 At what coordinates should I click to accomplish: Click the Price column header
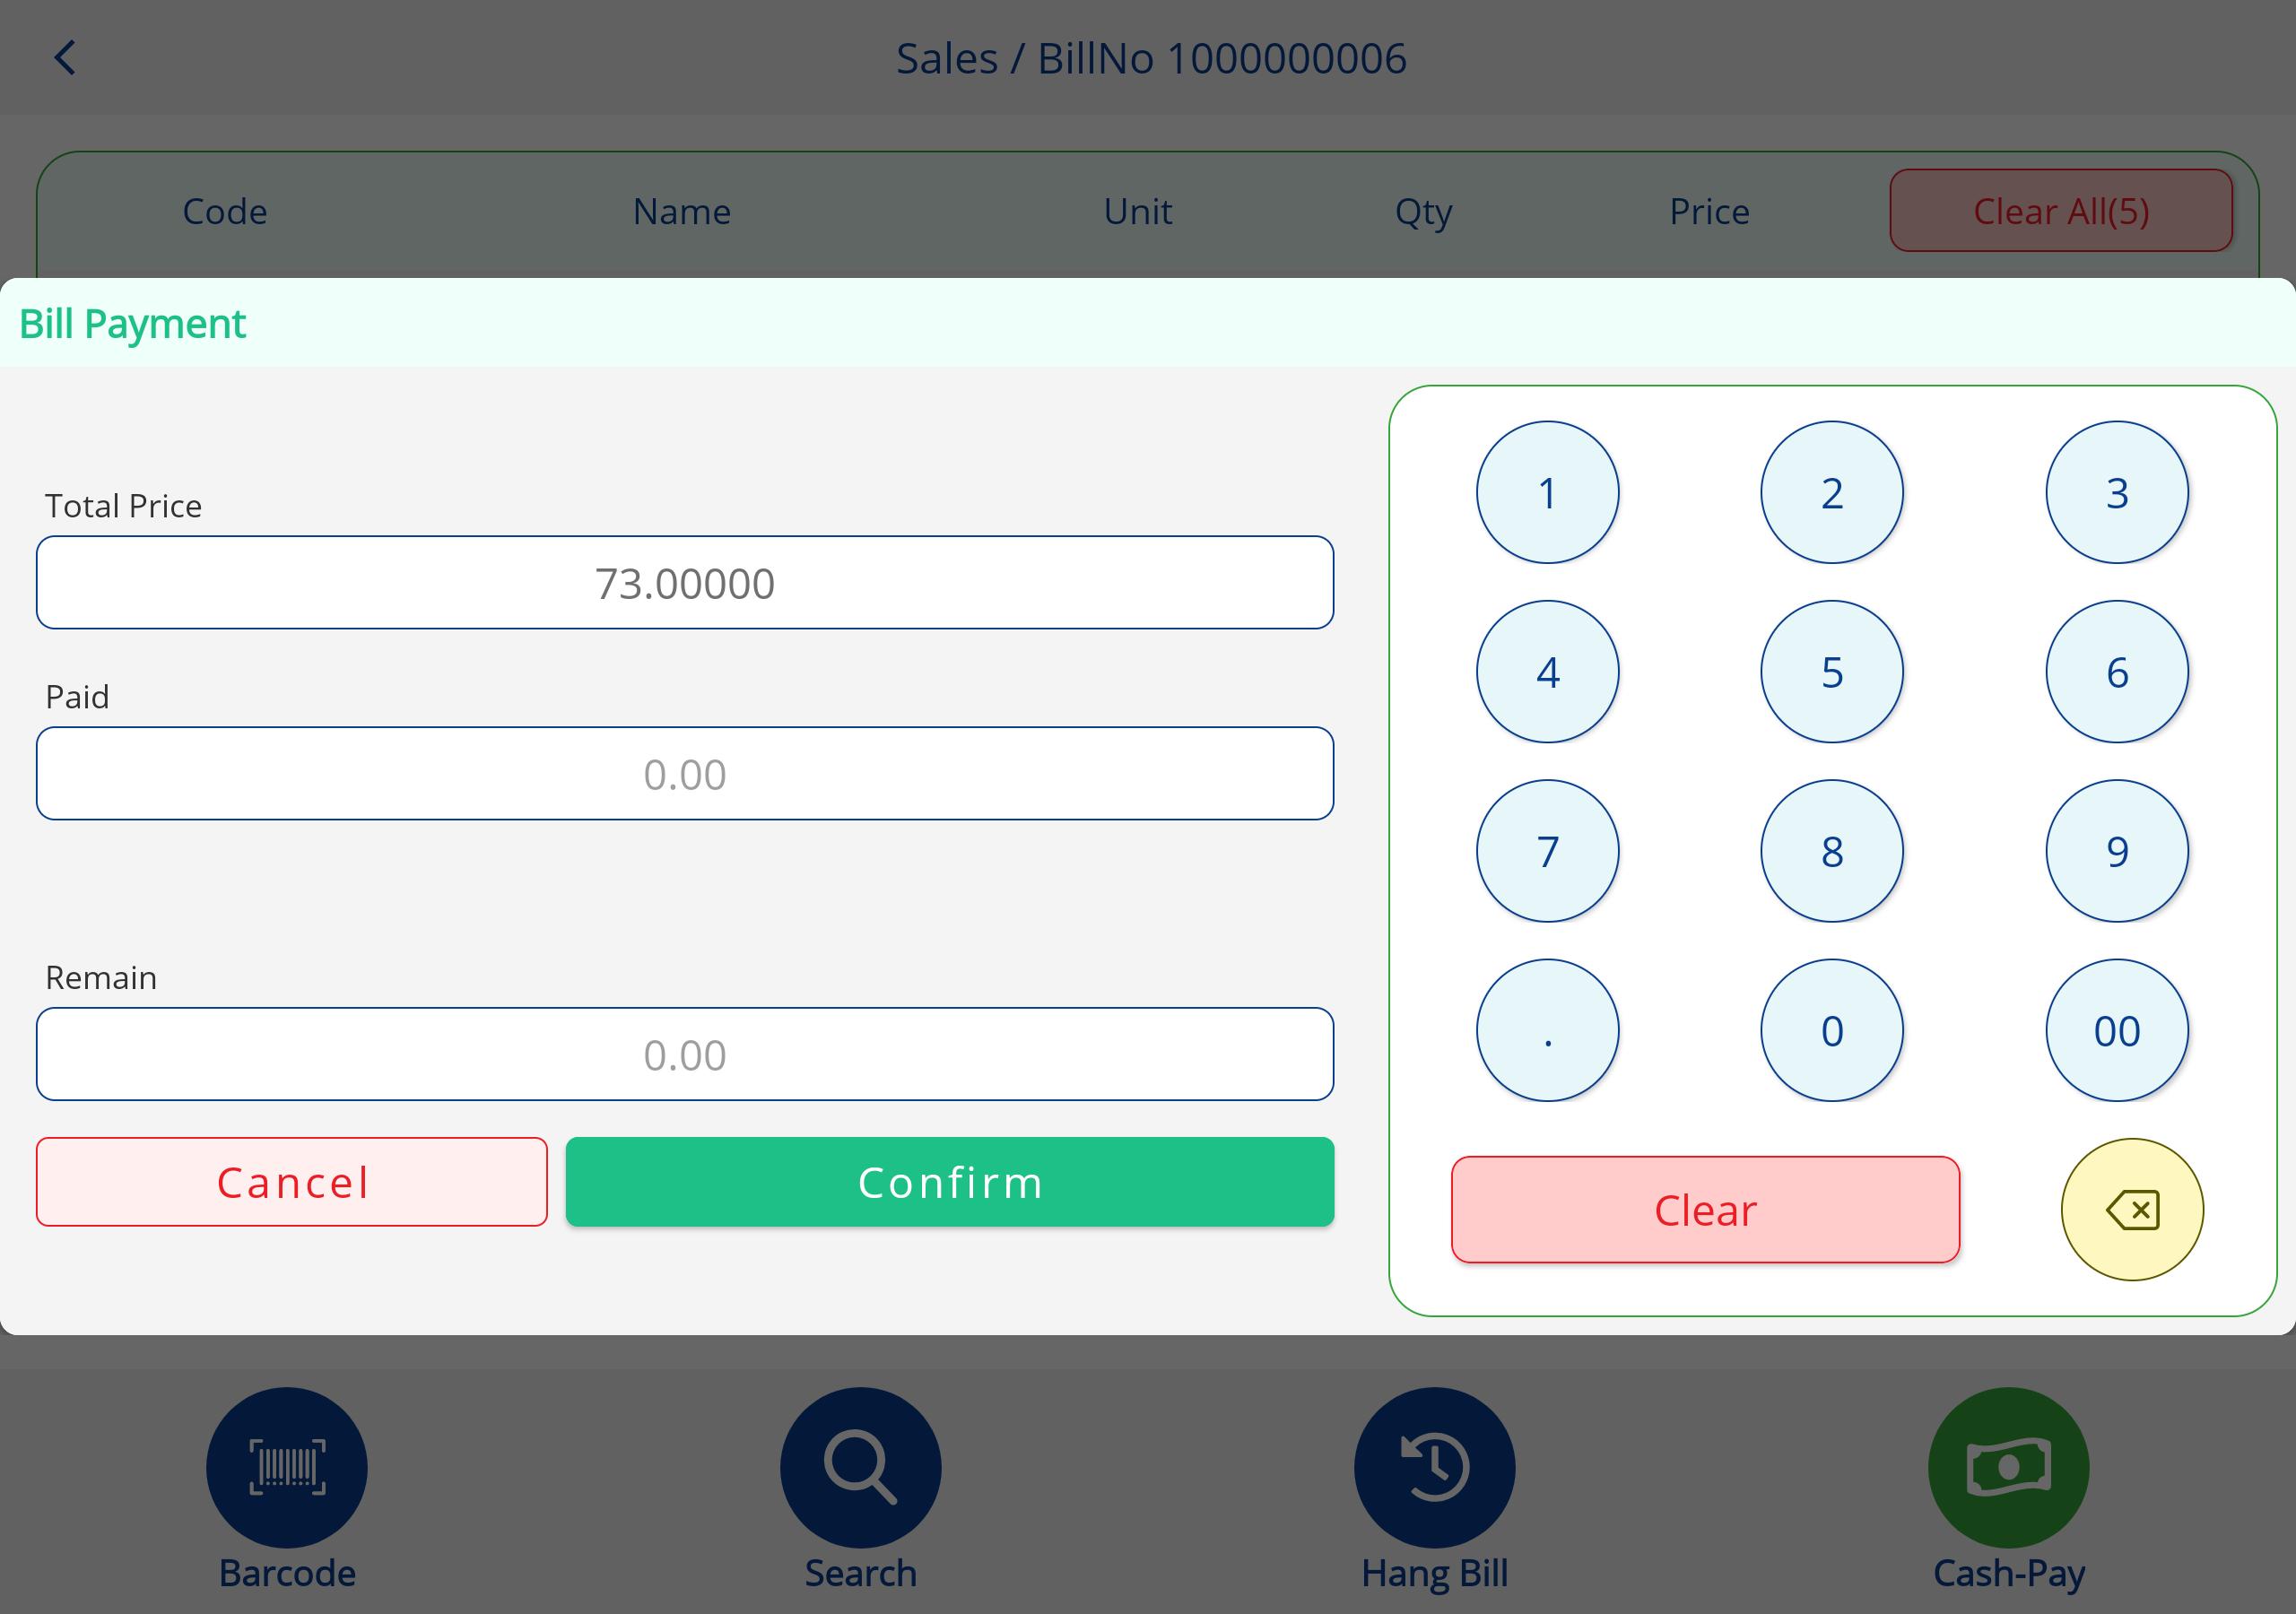[x=1710, y=211]
